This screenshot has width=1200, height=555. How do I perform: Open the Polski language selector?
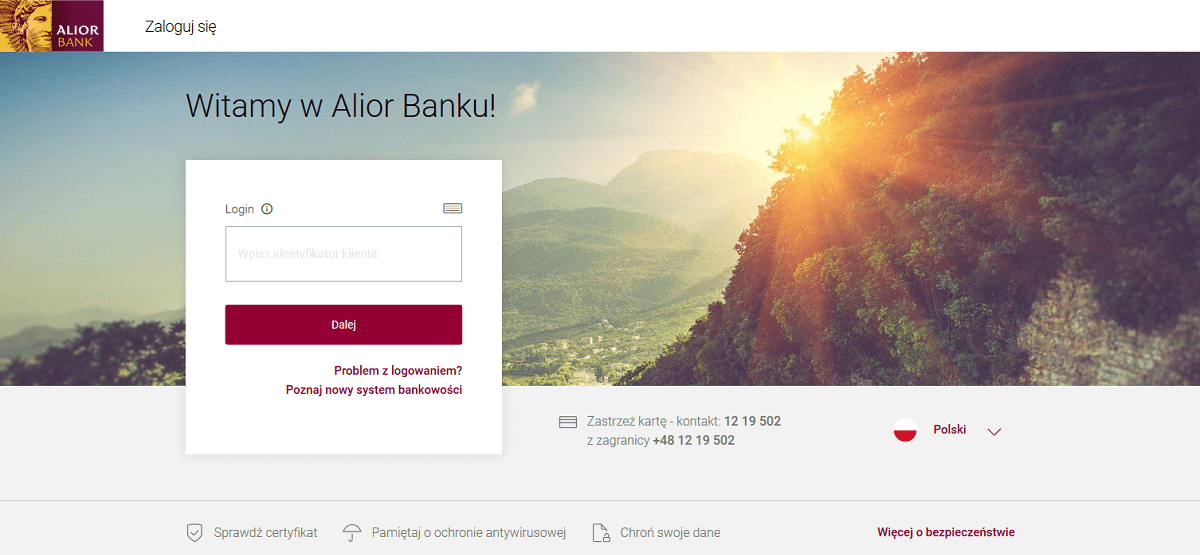(x=949, y=430)
